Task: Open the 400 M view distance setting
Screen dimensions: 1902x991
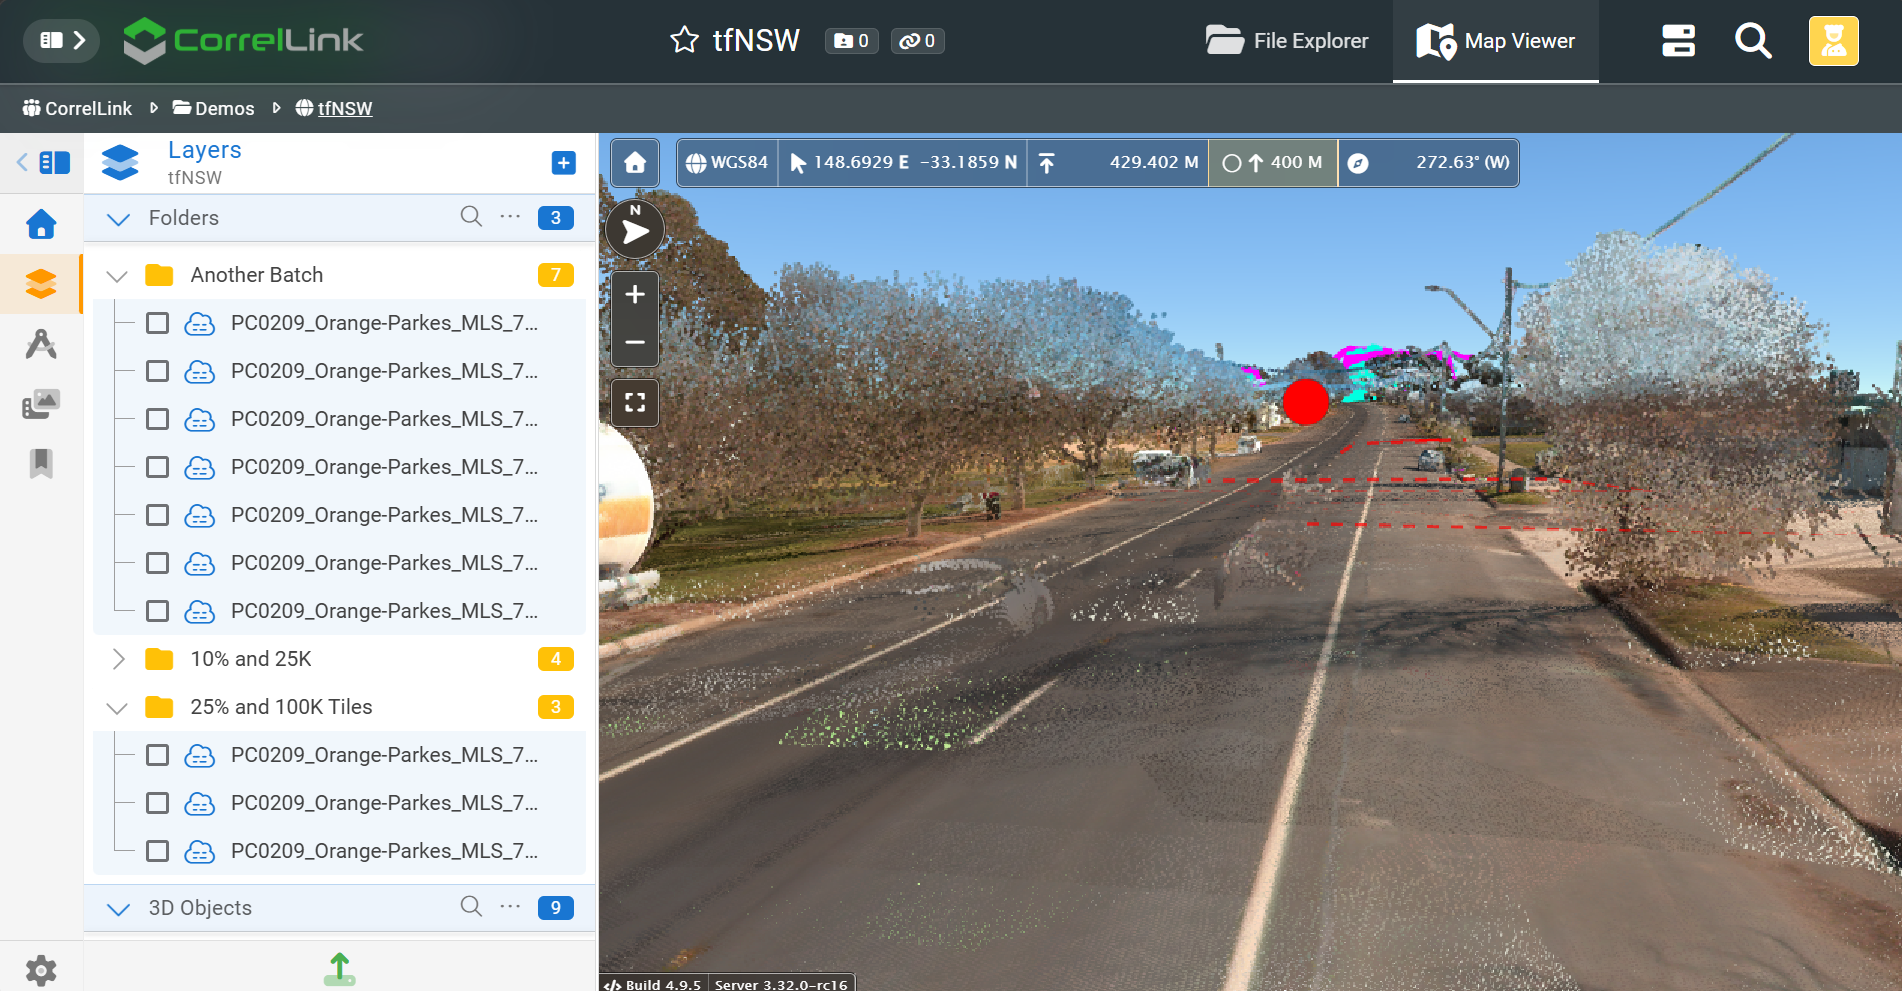Action: click(1273, 163)
